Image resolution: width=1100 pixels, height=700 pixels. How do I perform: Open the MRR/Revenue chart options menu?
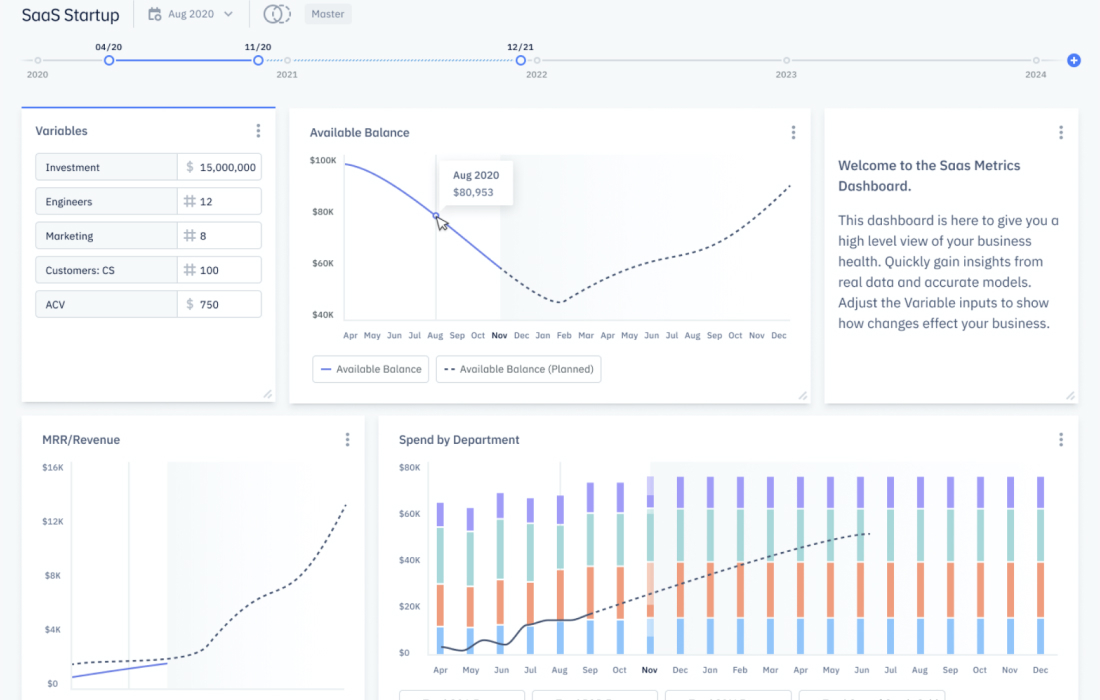pyautogui.click(x=347, y=439)
